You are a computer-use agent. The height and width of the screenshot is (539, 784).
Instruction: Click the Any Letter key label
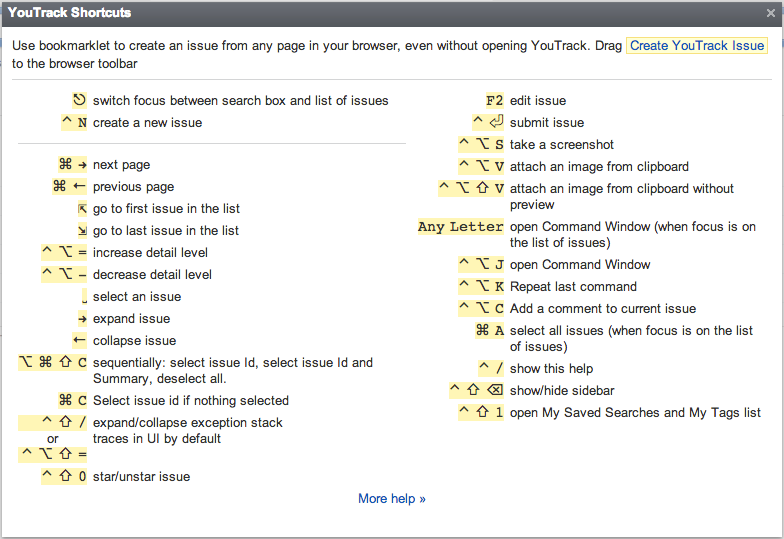(461, 227)
